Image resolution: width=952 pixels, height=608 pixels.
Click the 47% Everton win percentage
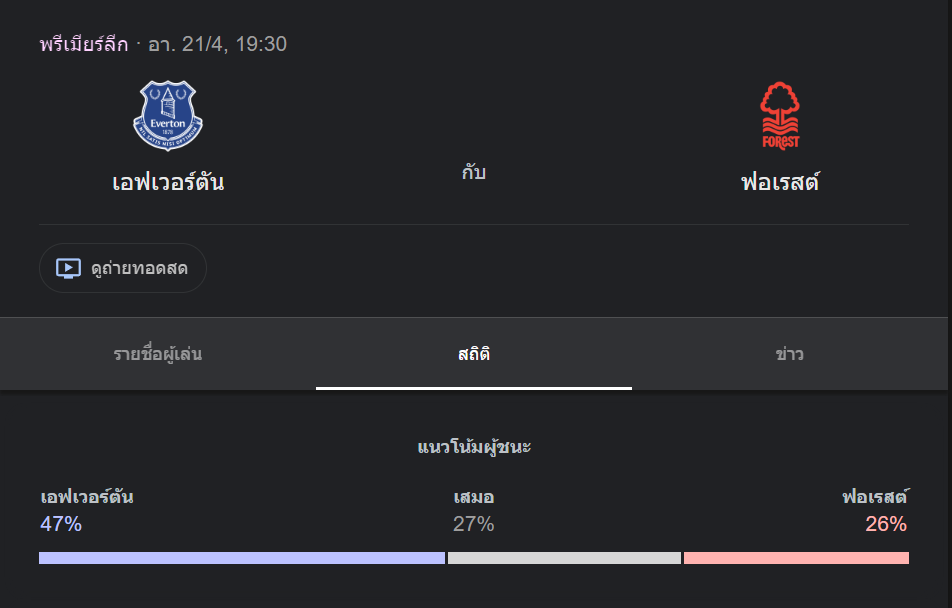tap(61, 524)
